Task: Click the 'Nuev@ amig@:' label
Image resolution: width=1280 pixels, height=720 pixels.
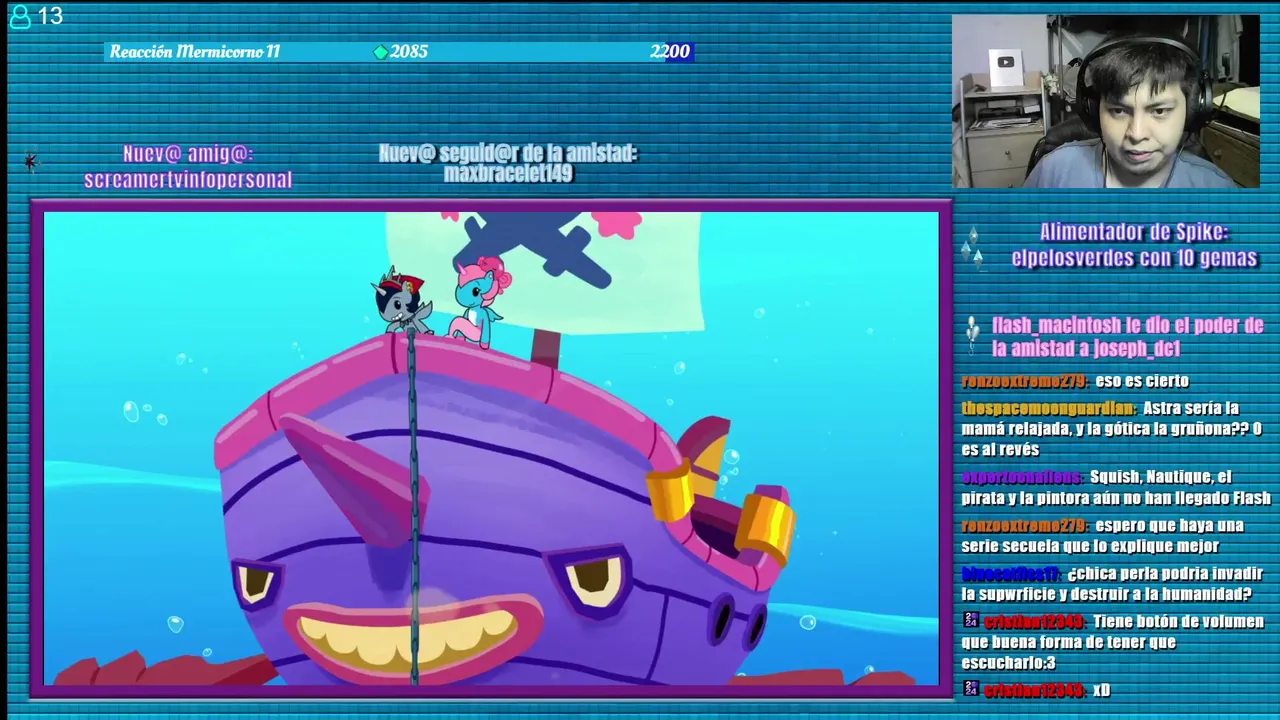Action: click(x=188, y=154)
